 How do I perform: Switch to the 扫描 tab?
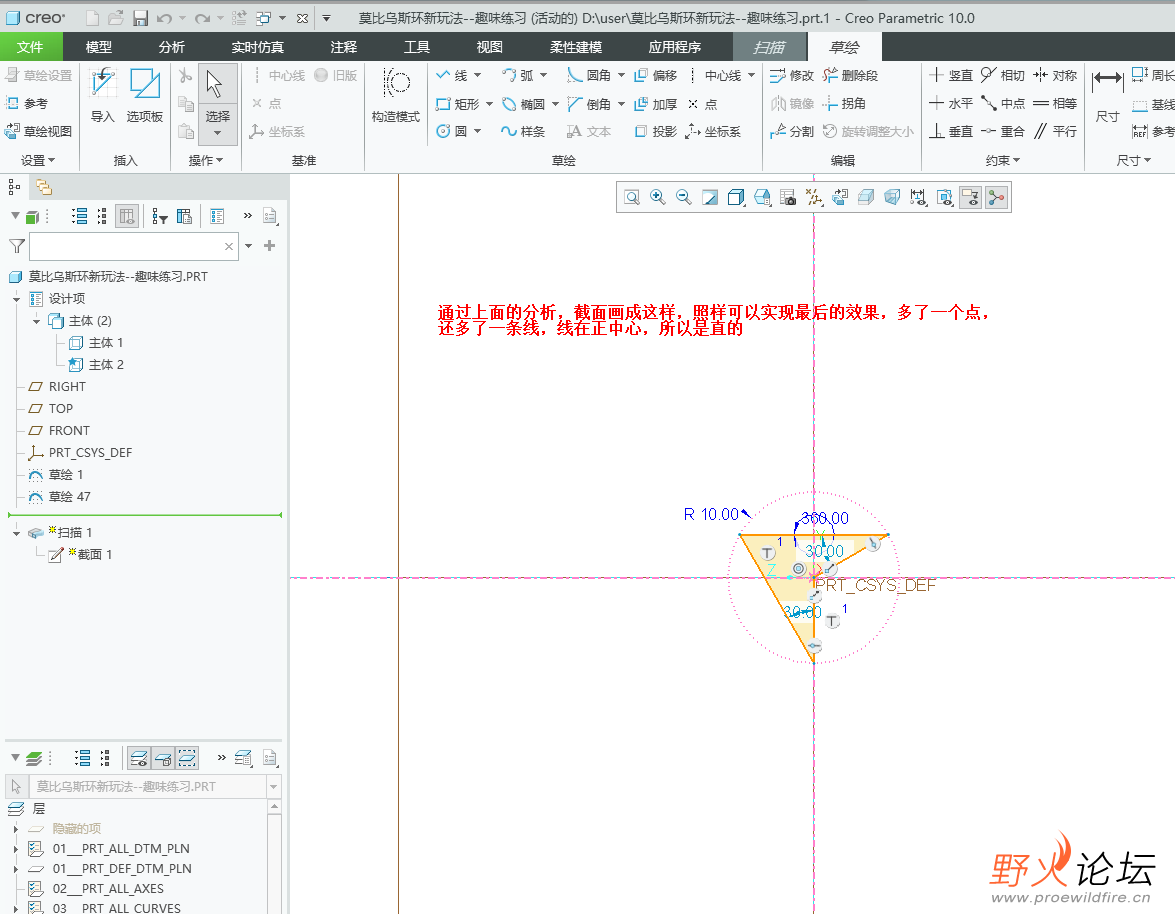769,47
